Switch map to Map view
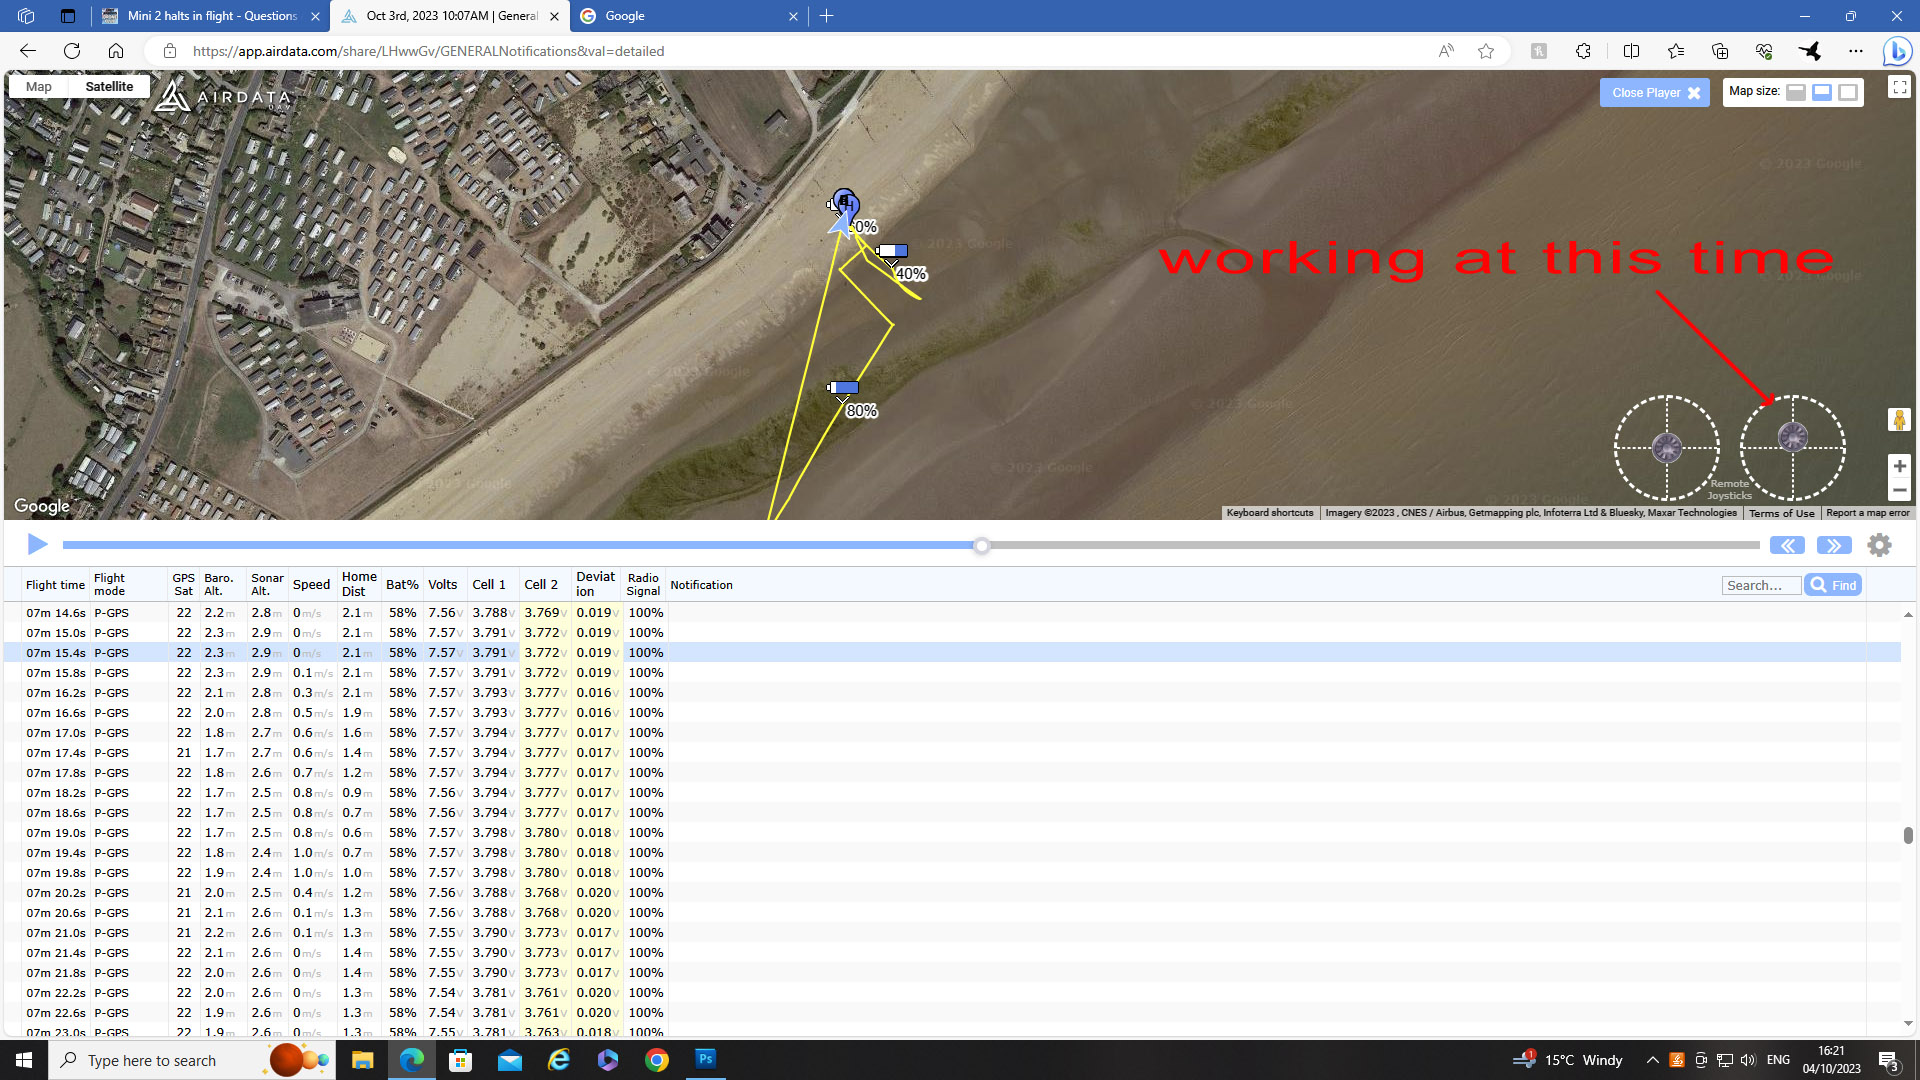1920x1080 pixels. click(x=39, y=87)
